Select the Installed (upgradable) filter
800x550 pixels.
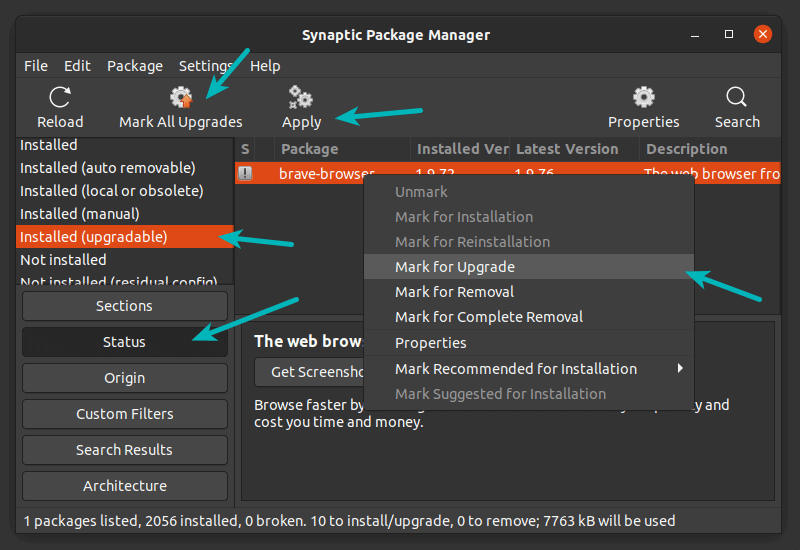coord(94,237)
